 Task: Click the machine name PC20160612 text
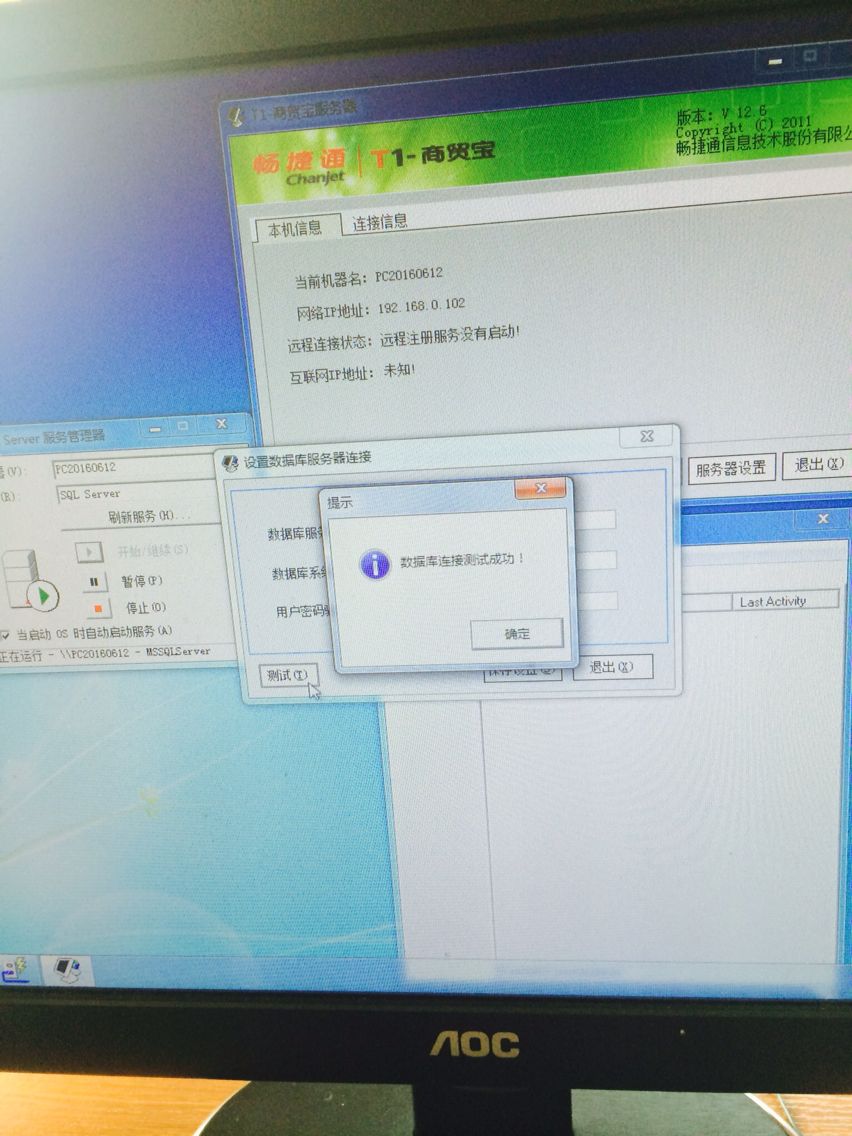[409, 275]
